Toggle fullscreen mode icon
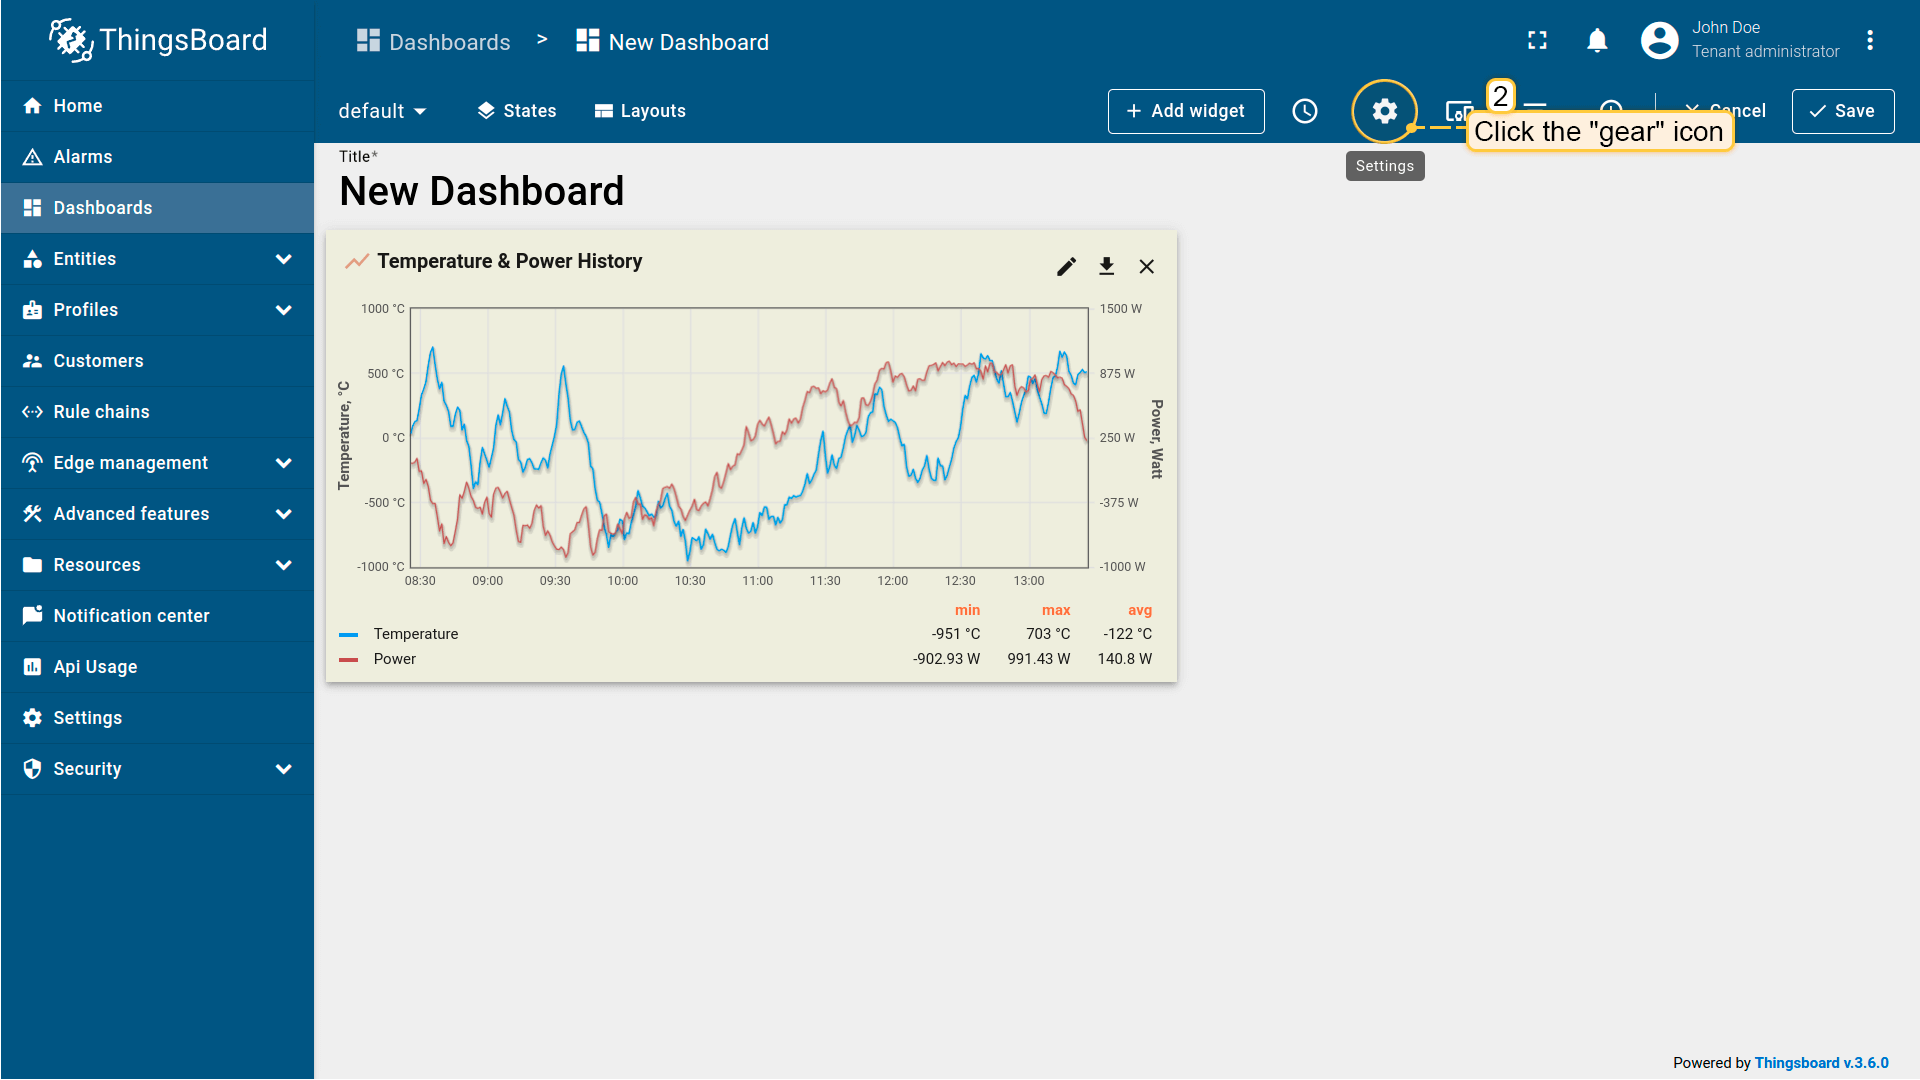Viewport: 1920px width, 1080px height. click(x=1537, y=40)
